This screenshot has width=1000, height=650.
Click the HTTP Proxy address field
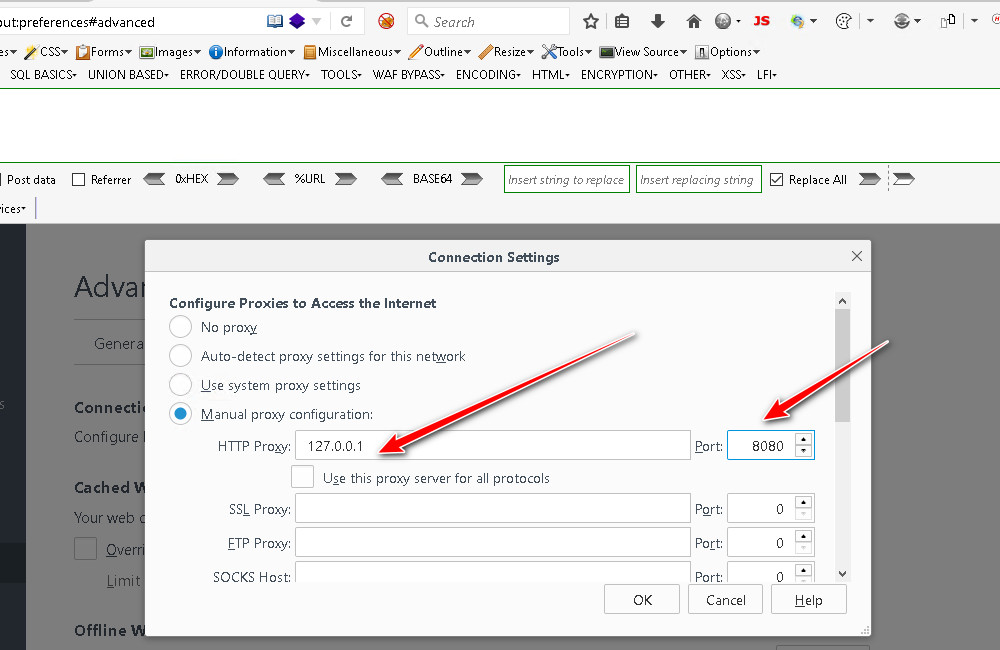click(492, 446)
